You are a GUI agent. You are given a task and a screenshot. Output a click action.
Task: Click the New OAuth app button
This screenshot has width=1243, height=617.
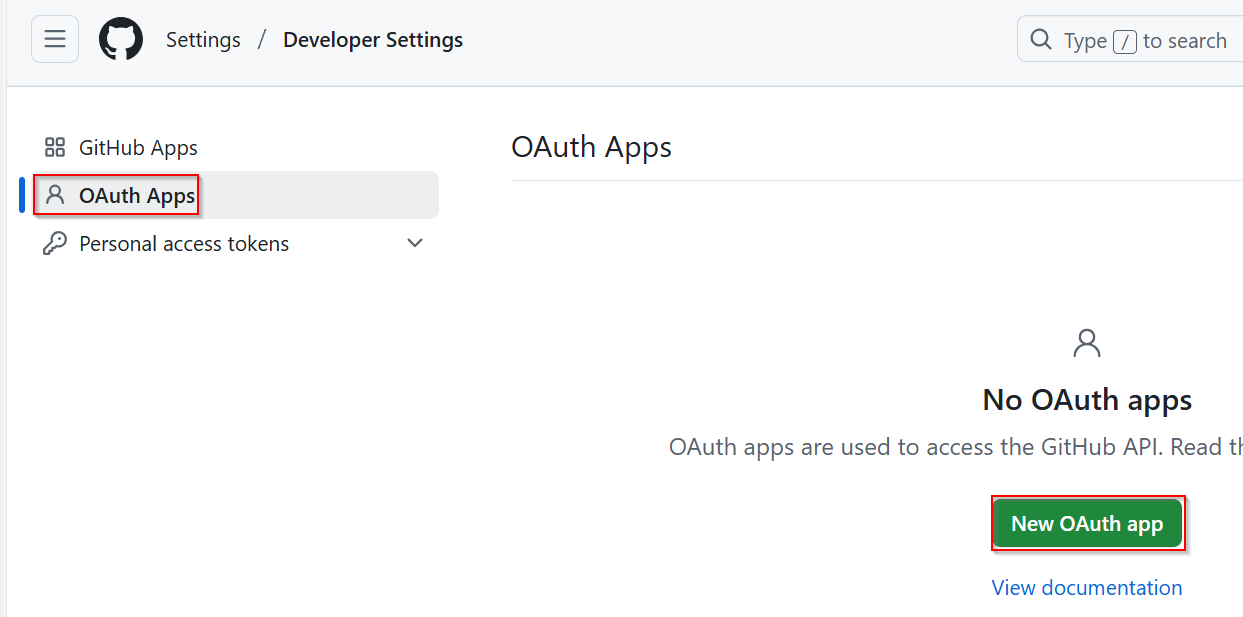[1087, 523]
